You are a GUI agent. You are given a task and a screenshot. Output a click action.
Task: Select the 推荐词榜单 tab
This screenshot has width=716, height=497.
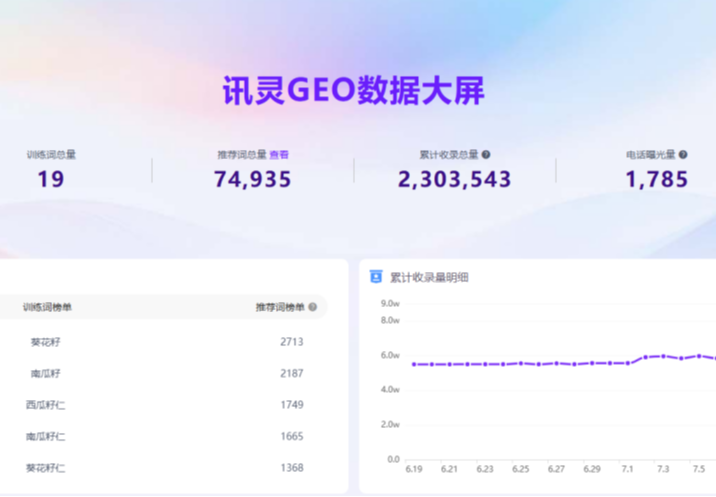point(280,307)
